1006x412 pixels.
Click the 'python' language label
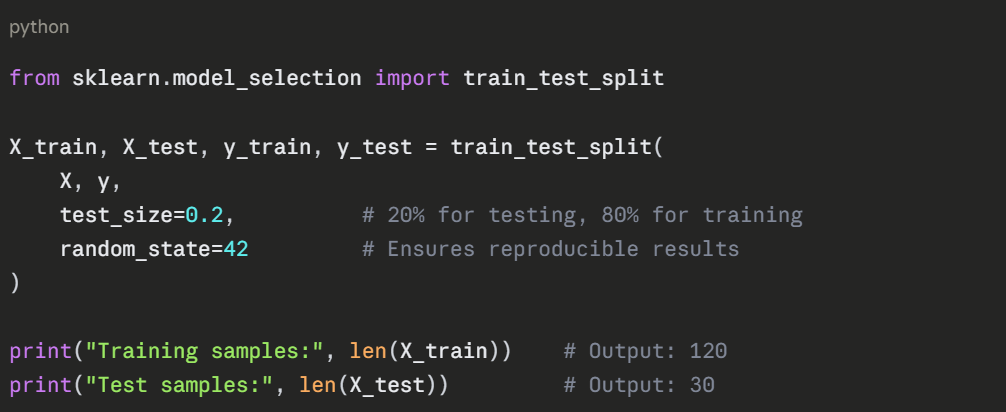tap(39, 27)
